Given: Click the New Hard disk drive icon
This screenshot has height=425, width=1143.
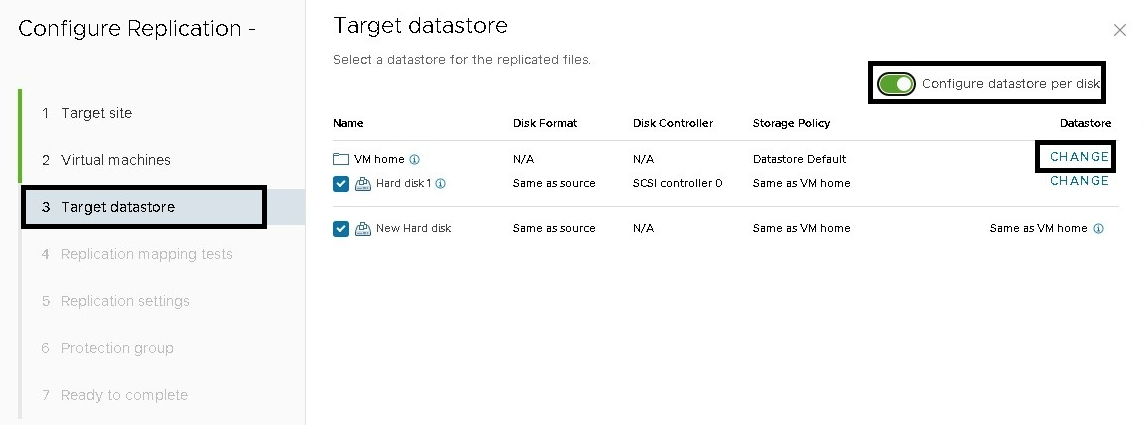Looking at the screenshot, I should (x=363, y=229).
